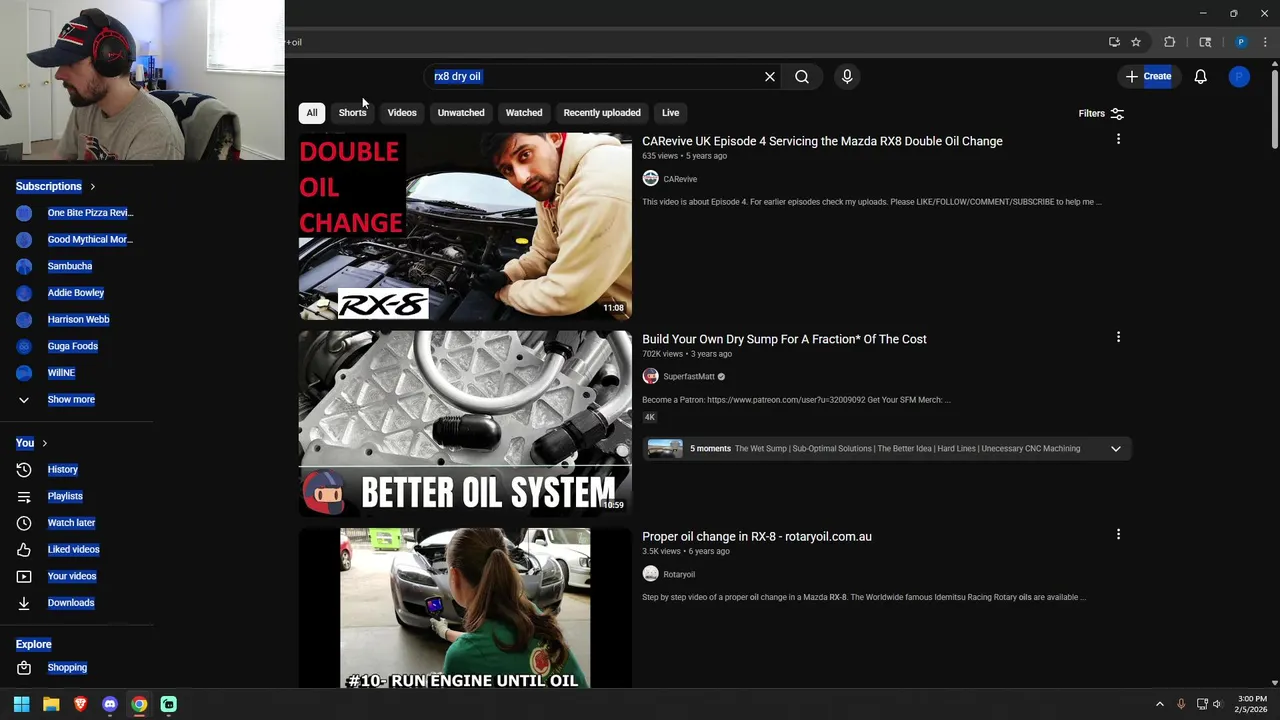Open the Chrome profile avatar in toolbar
Viewport: 1280px width, 720px height.
click(x=1241, y=42)
